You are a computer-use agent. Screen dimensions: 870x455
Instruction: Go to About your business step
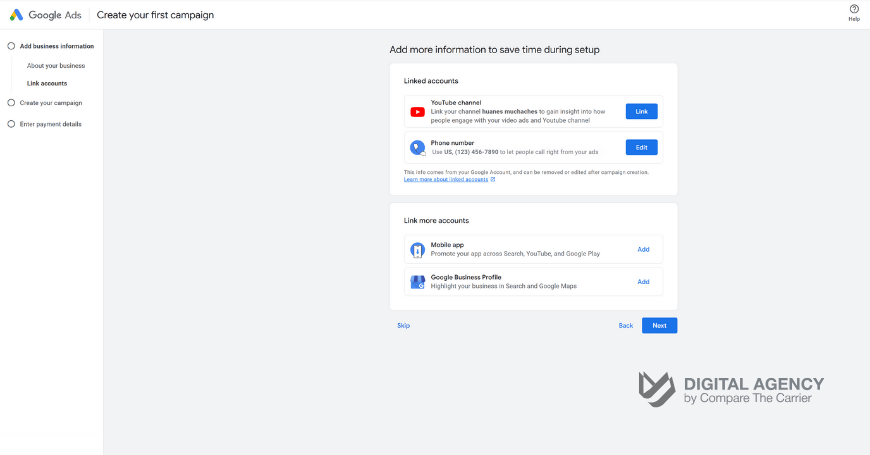(56, 65)
